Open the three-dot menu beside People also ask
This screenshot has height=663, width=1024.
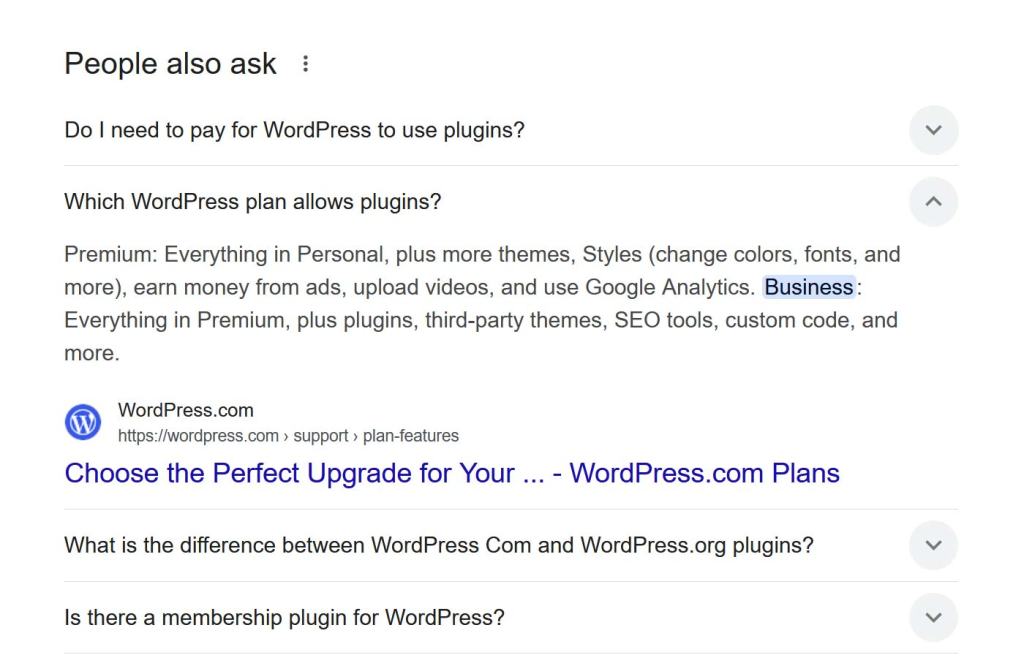tap(305, 64)
